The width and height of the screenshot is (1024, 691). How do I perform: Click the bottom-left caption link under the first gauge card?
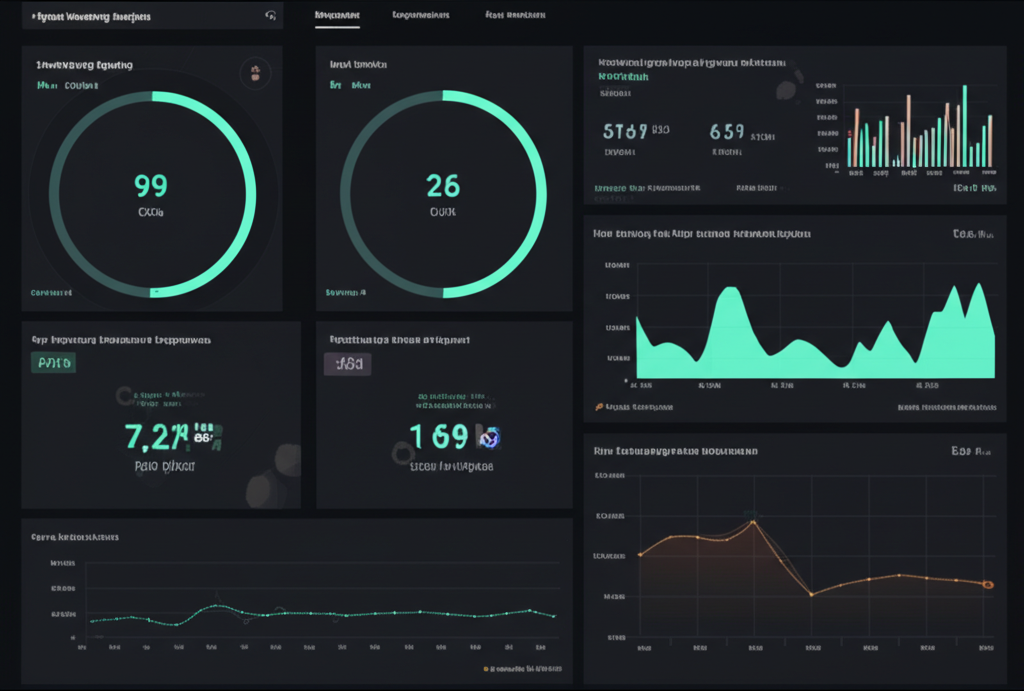[50, 291]
